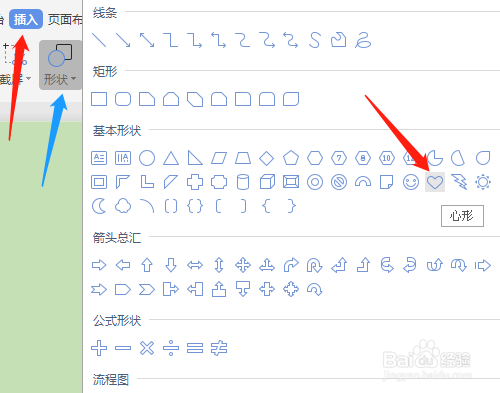Select the not-equal sign formula shape

pyautogui.click(x=219, y=348)
